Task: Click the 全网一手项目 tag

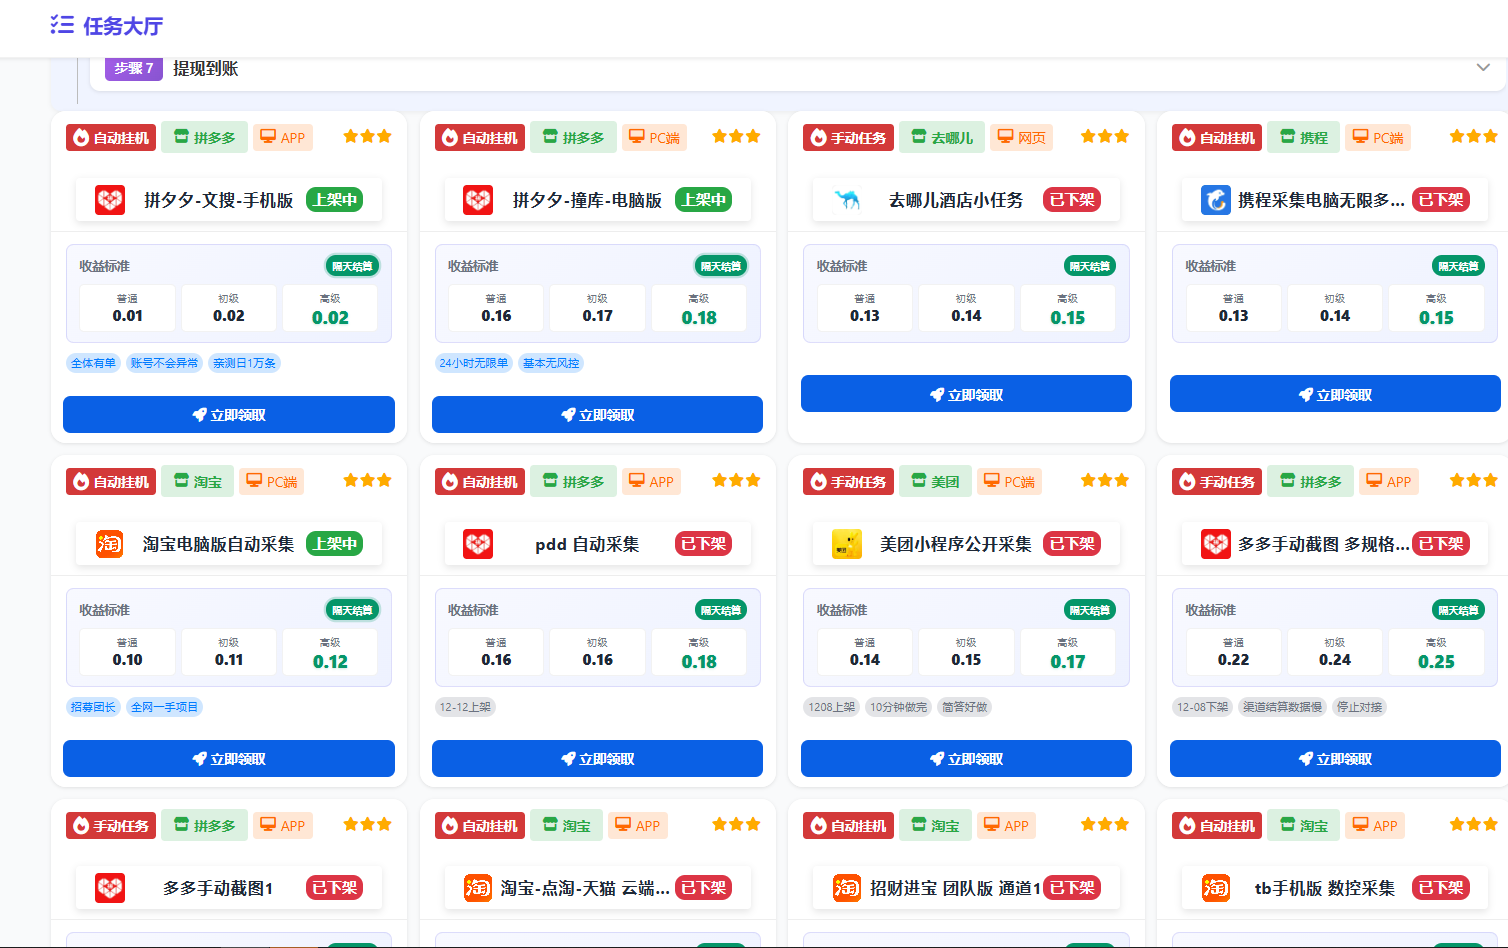Action: (x=165, y=707)
